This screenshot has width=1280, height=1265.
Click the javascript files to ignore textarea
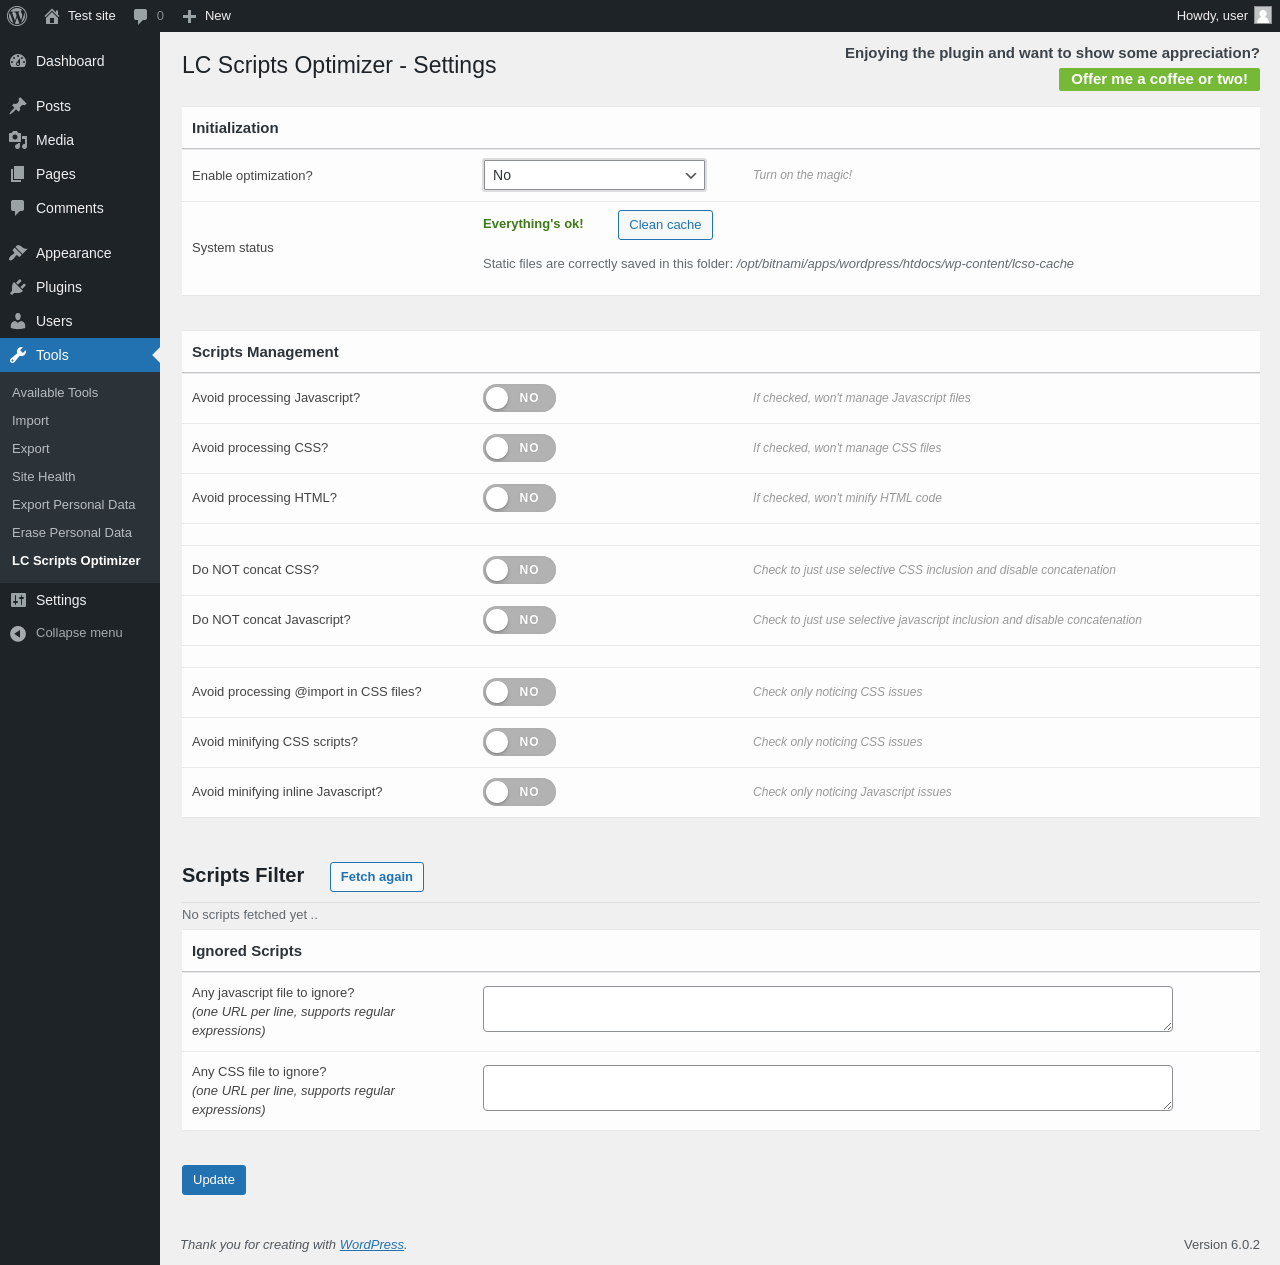[x=827, y=1009]
